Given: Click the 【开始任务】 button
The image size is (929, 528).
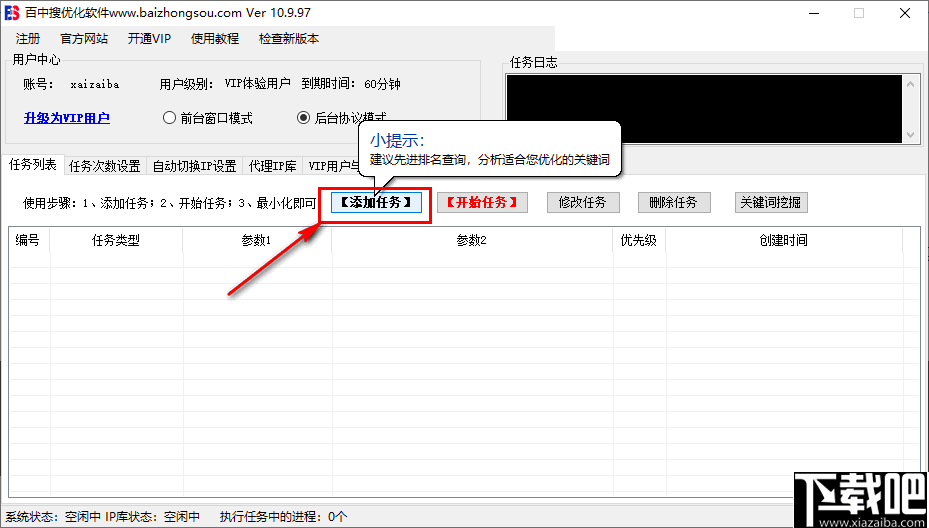Looking at the screenshot, I should click(x=482, y=203).
